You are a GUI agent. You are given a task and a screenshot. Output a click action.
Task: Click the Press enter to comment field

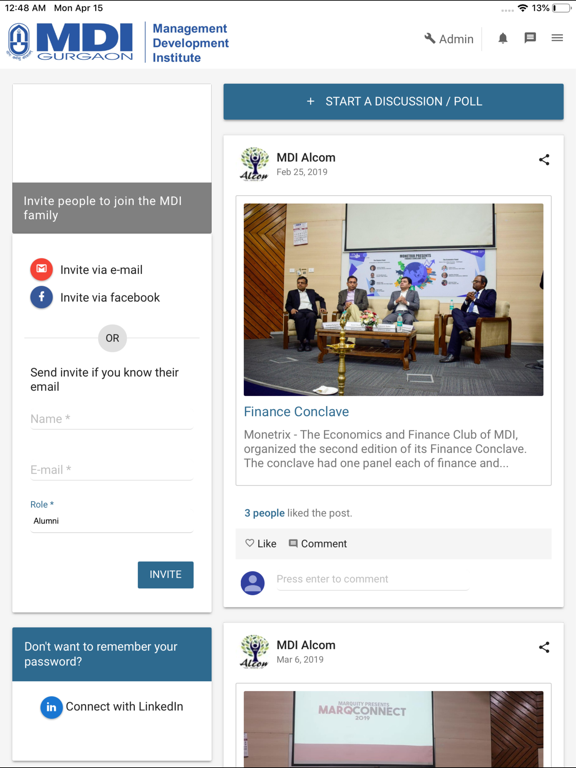[x=372, y=579]
